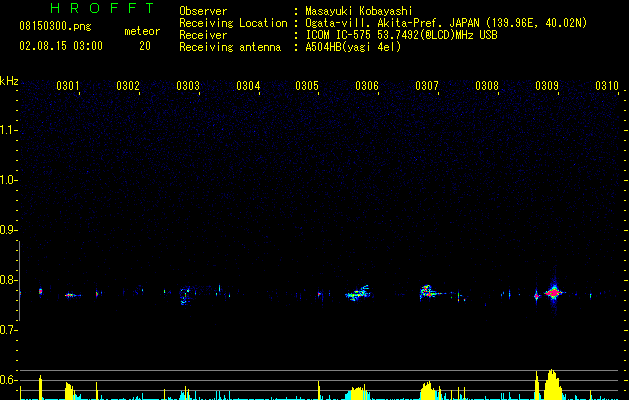Click the 1.0 kHz frequency label
The width and height of the screenshot is (629, 400).
click(9, 180)
